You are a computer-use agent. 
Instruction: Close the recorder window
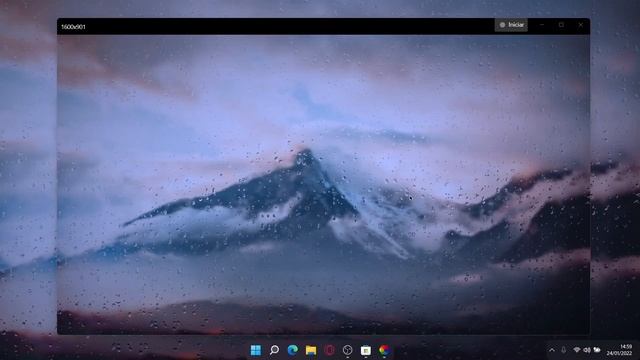pos(580,25)
